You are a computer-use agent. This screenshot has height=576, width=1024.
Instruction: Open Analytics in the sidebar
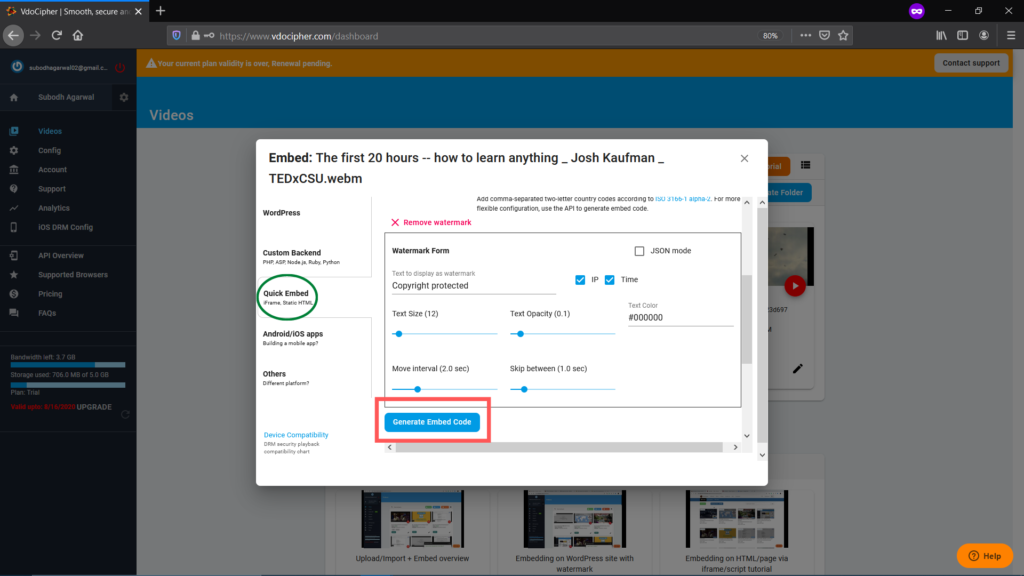coord(54,208)
